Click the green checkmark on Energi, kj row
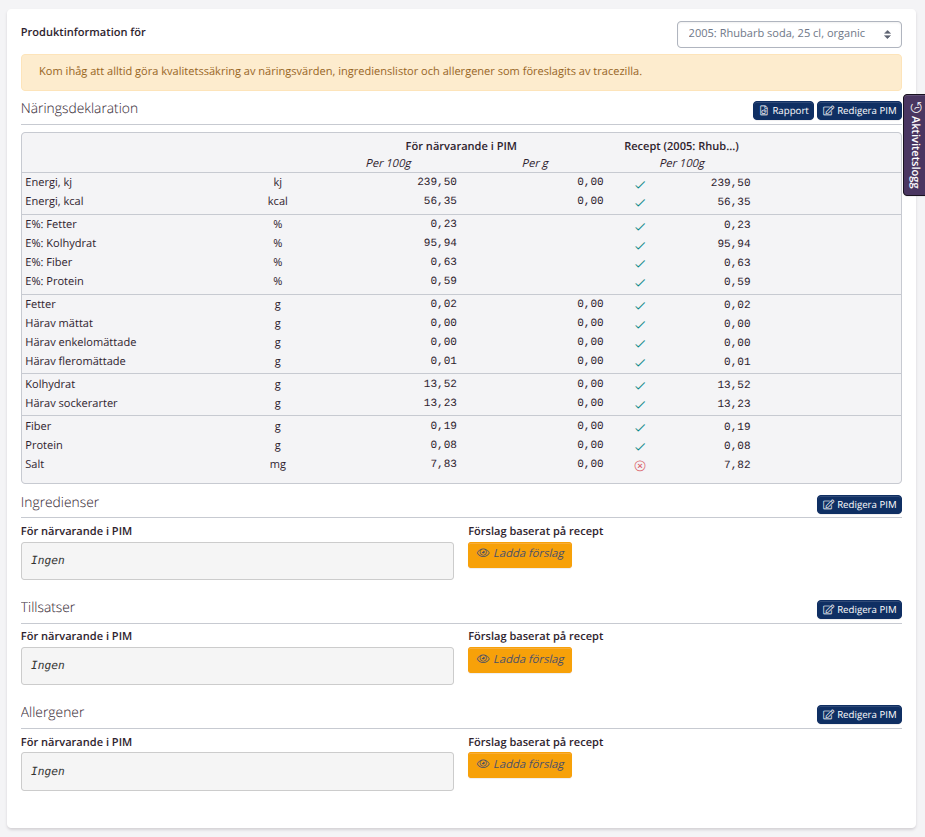The height and width of the screenshot is (837, 925). click(640, 183)
